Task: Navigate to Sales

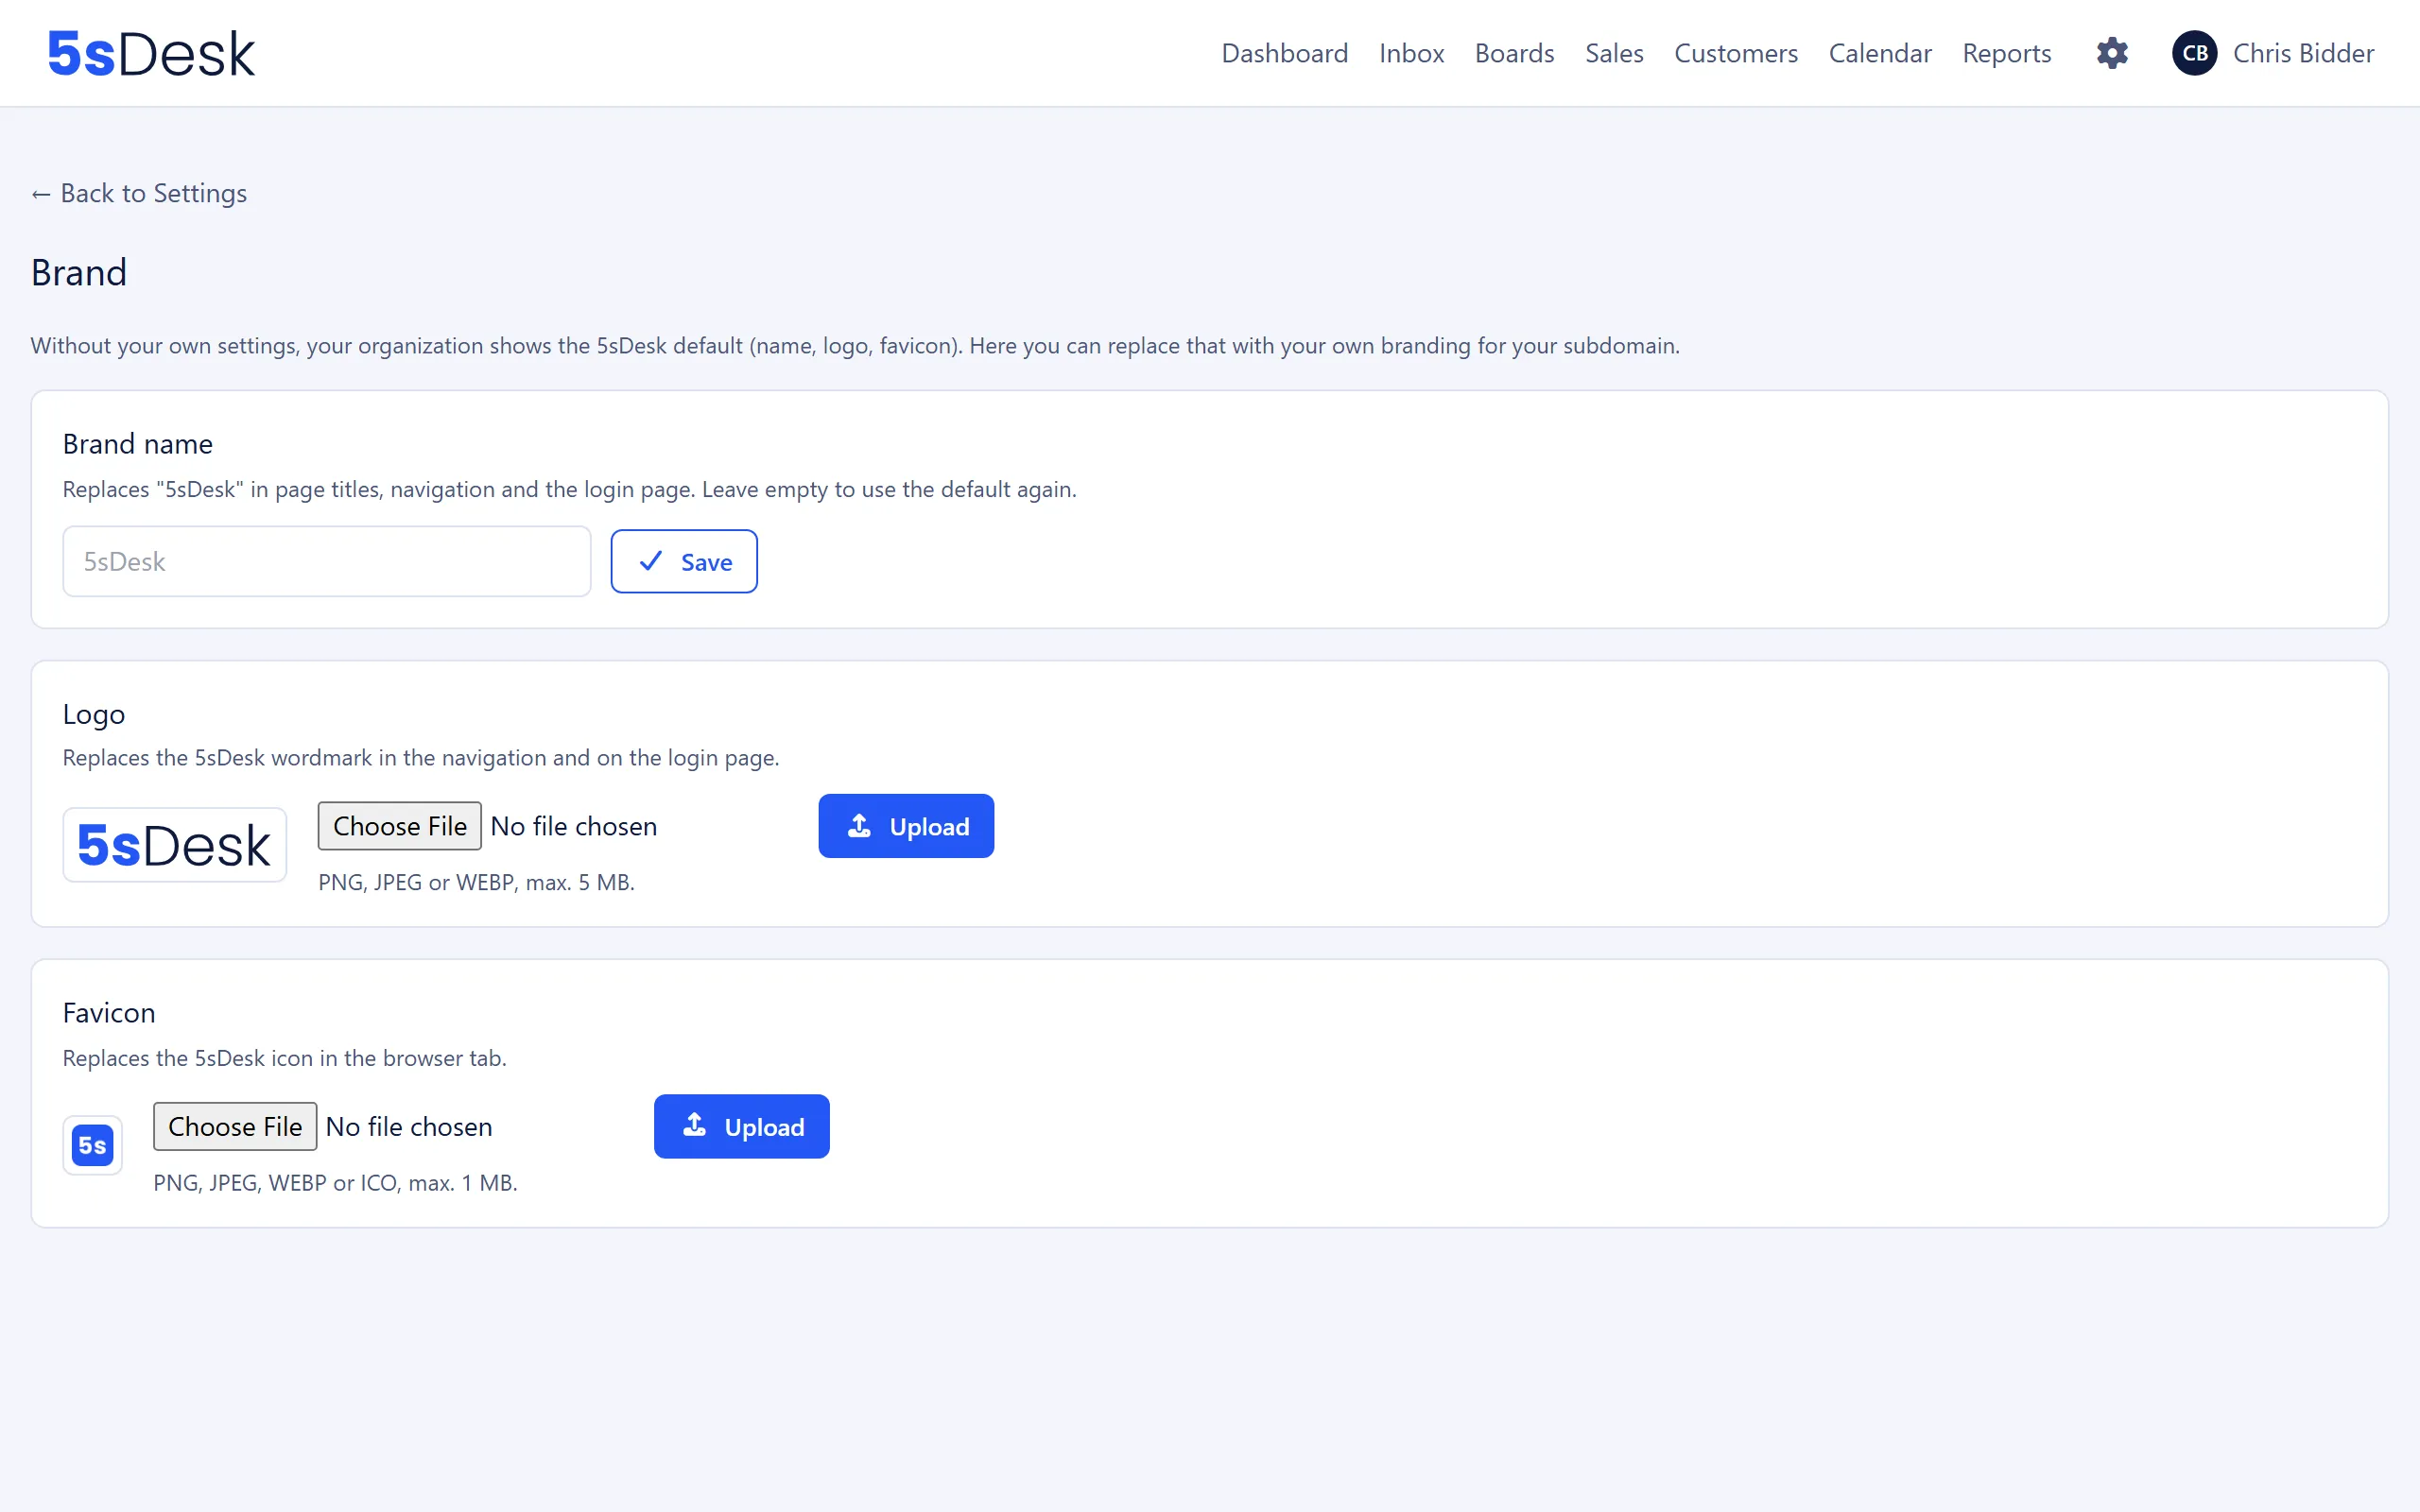Action: click(1614, 53)
